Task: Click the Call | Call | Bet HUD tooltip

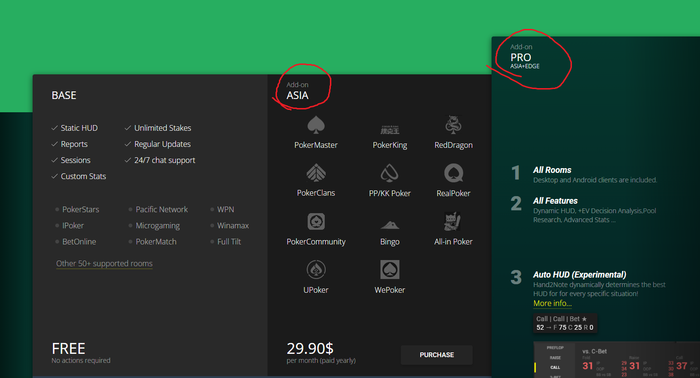Action: pyautogui.click(x=565, y=323)
